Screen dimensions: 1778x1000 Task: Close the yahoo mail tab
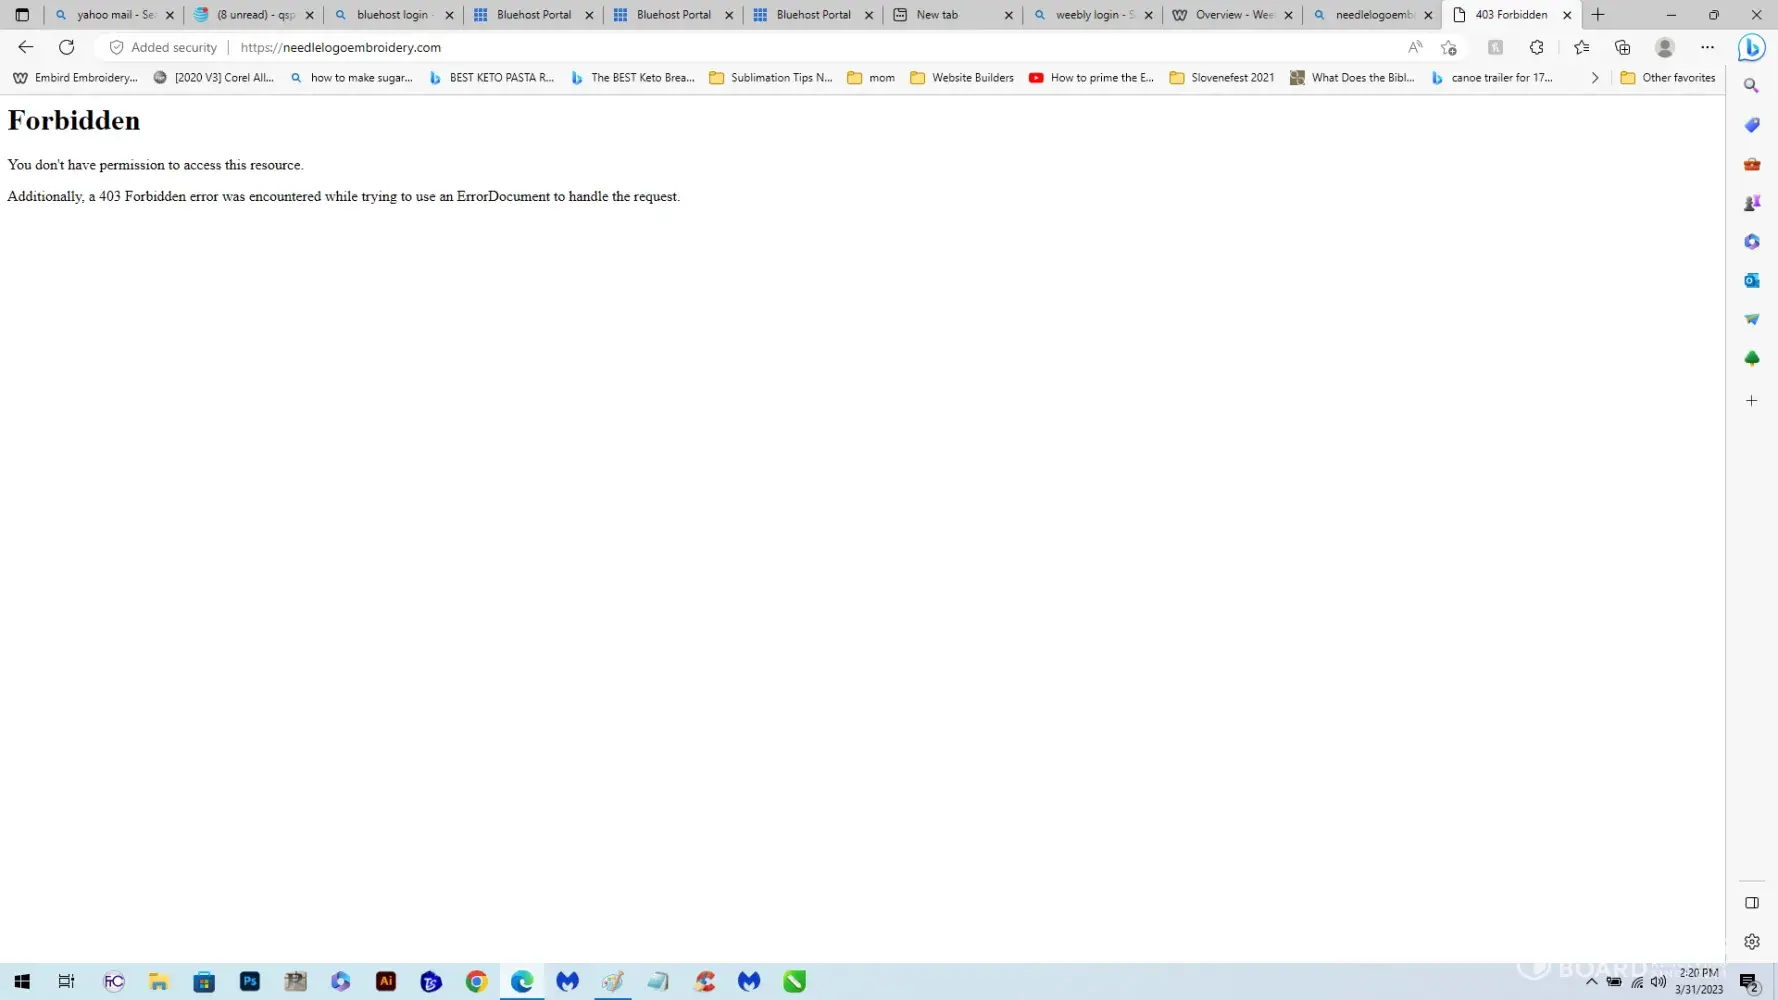point(169,15)
